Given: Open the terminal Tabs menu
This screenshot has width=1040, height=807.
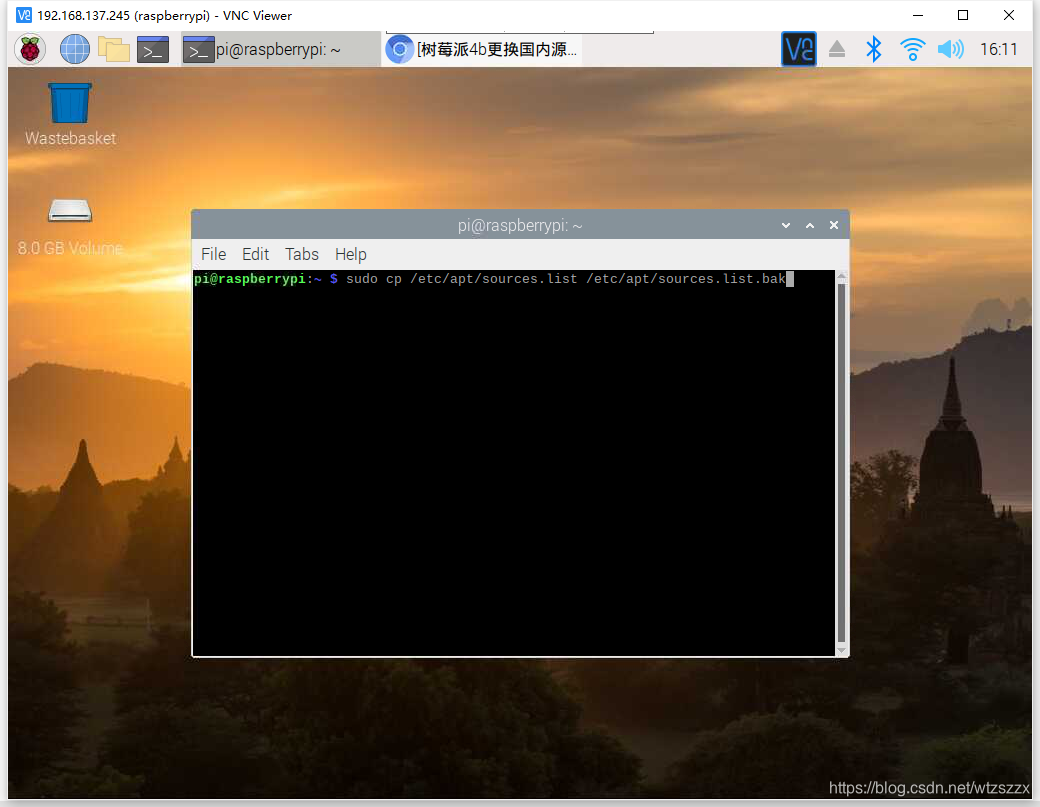Looking at the screenshot, I should (302, 254).
